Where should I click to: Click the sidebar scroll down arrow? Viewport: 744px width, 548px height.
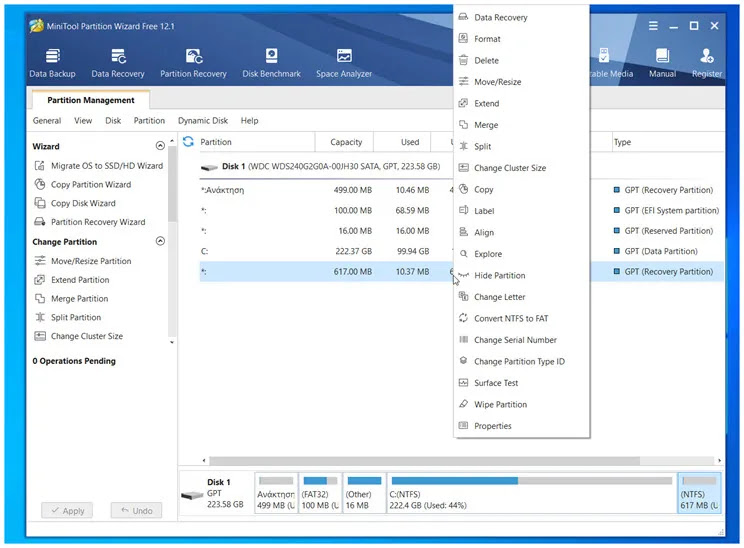click(172, 342)
